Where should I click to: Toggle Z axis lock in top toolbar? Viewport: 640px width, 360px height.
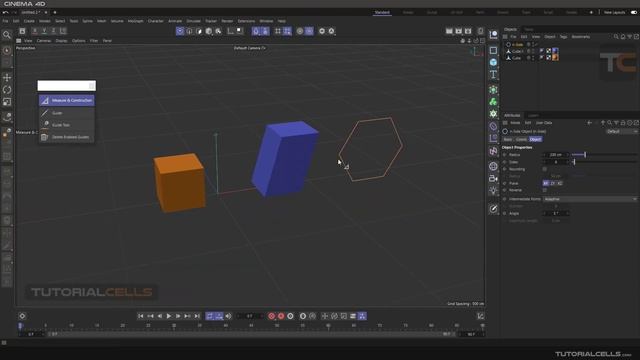[53, 31]
